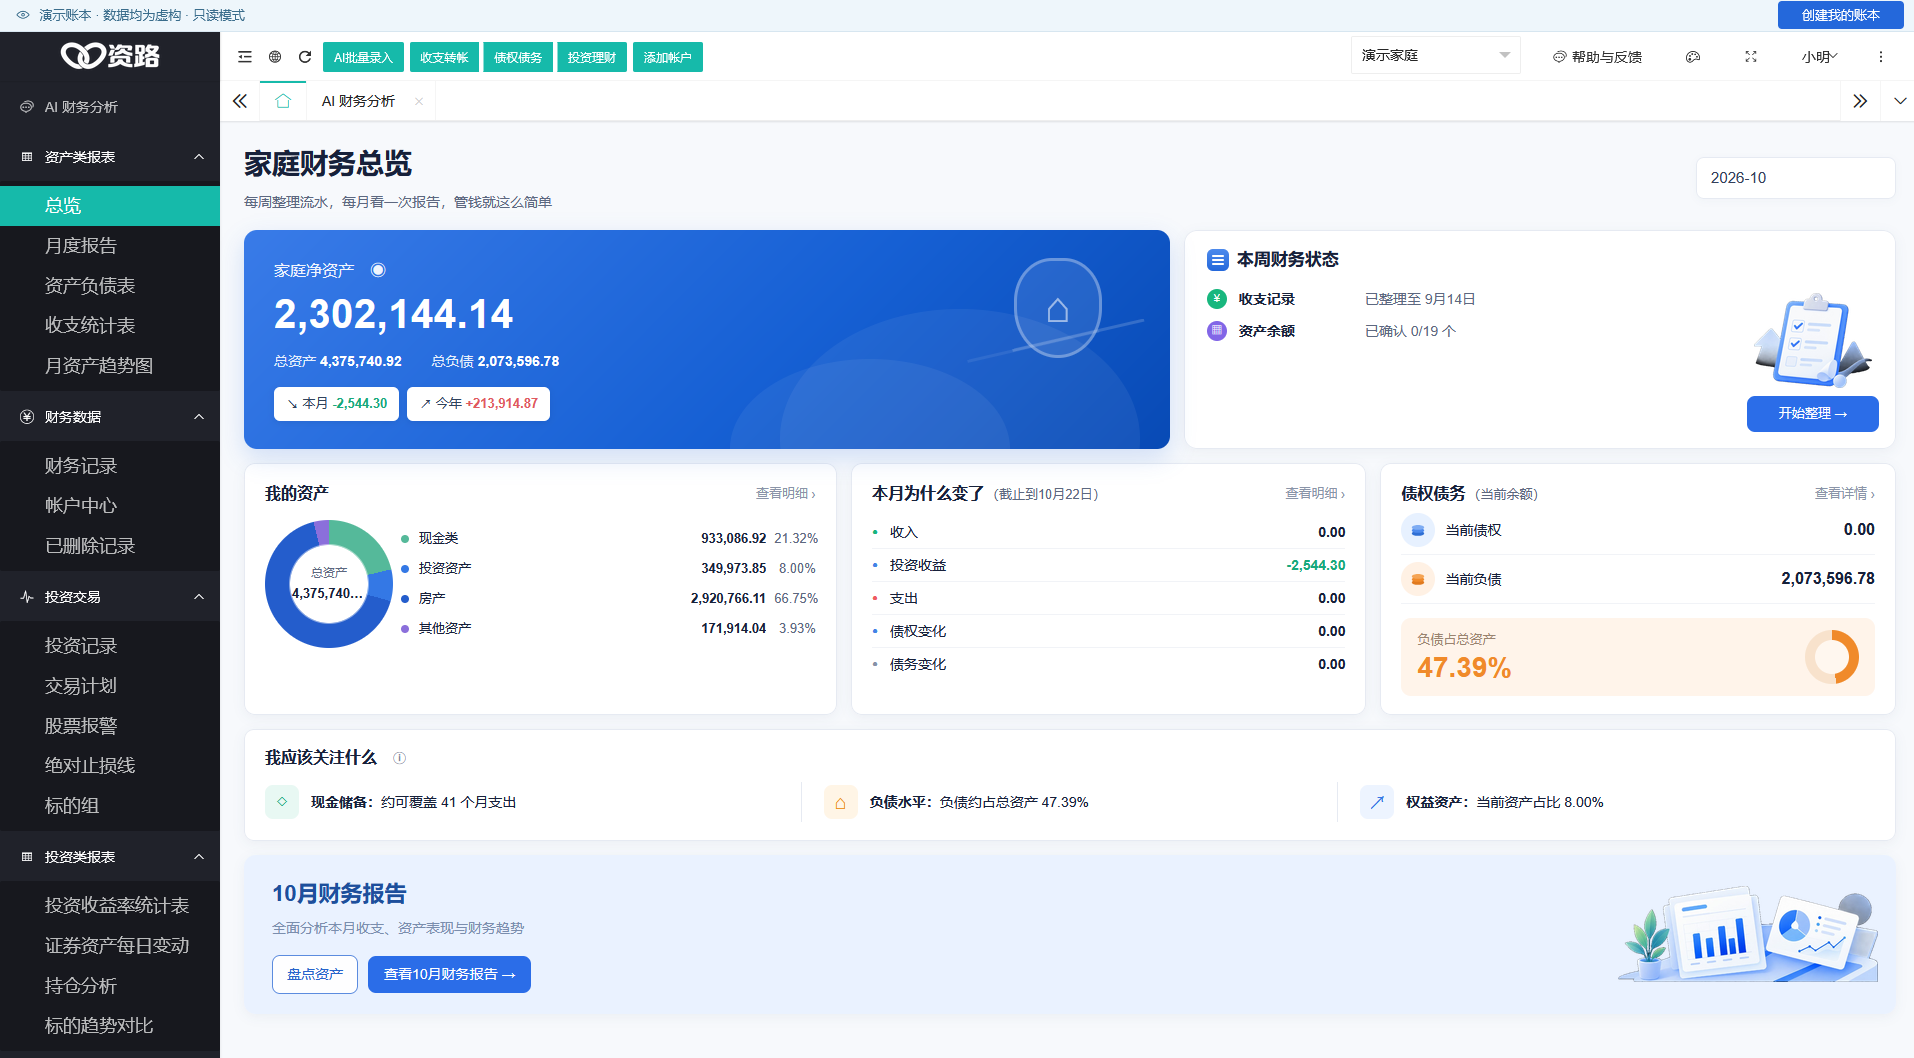Open the vertical three-dot more menu
Image resolution: width=1914 pixels, height=1058 pixels.
(x=1881, y=57)
